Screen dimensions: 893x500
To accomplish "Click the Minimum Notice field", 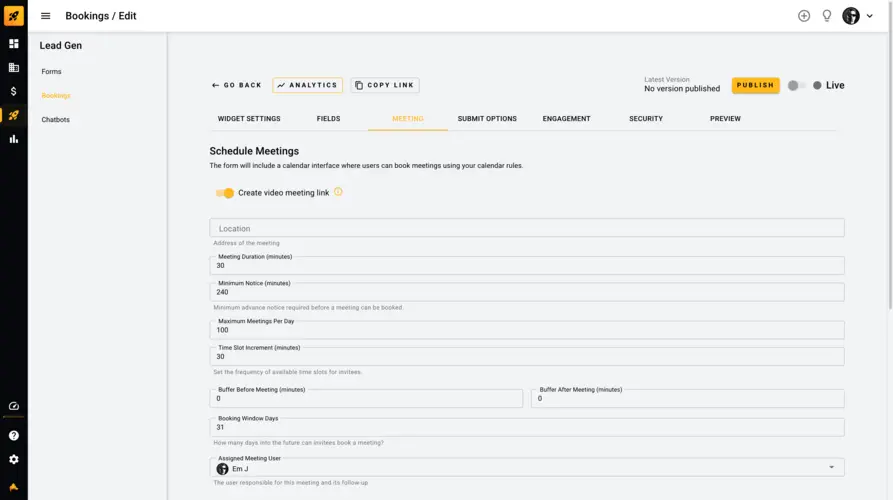I will 527,292.
